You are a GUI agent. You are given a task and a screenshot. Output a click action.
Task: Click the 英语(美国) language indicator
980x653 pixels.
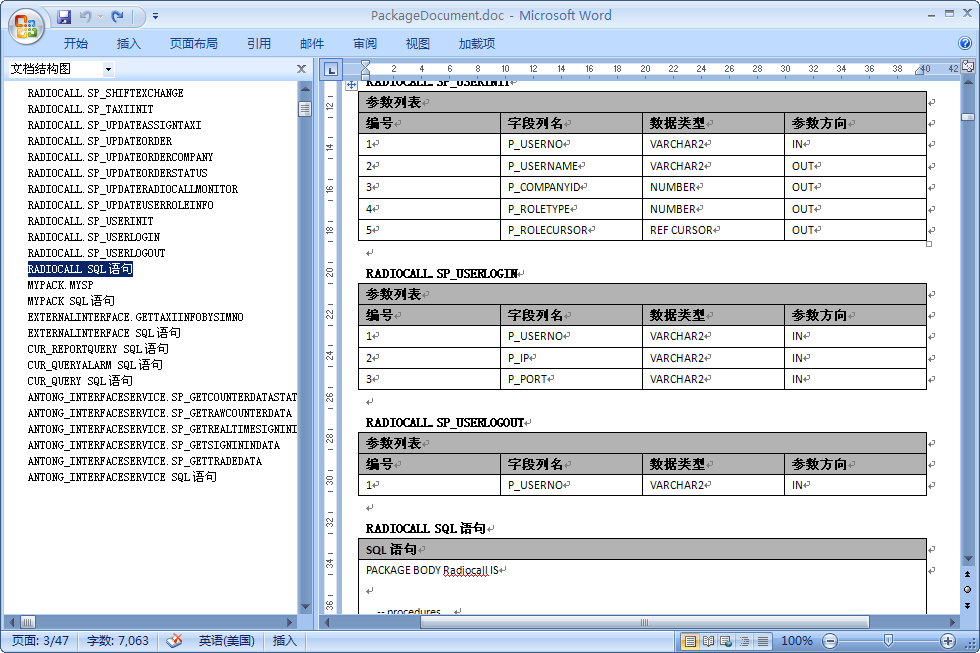pyautogui.click(x=226, y=641)
